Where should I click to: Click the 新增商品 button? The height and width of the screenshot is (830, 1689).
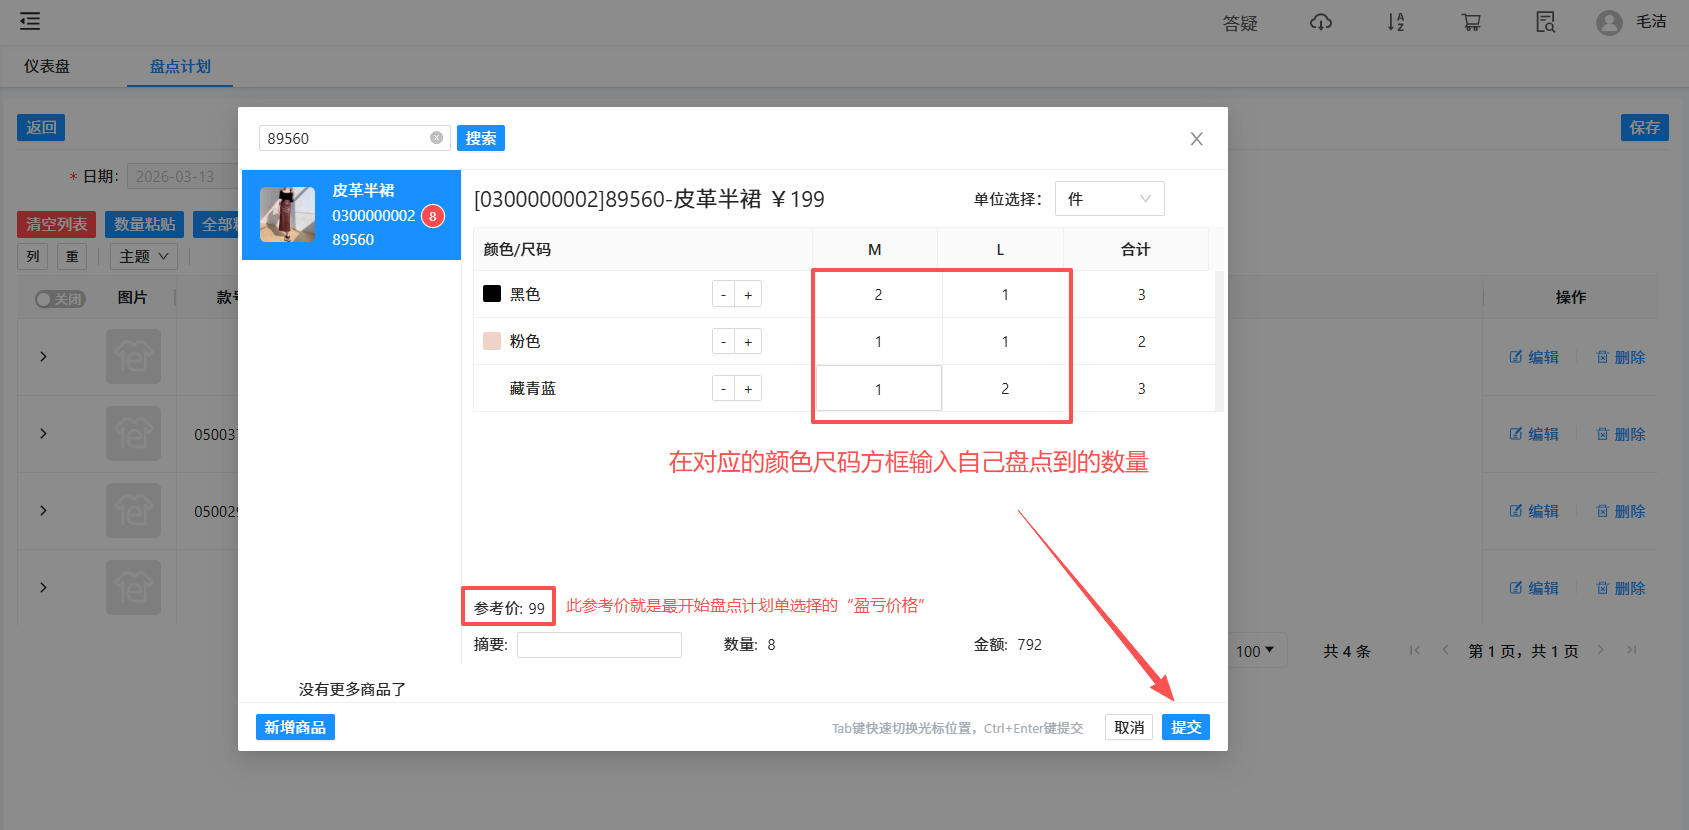point(295,727)
